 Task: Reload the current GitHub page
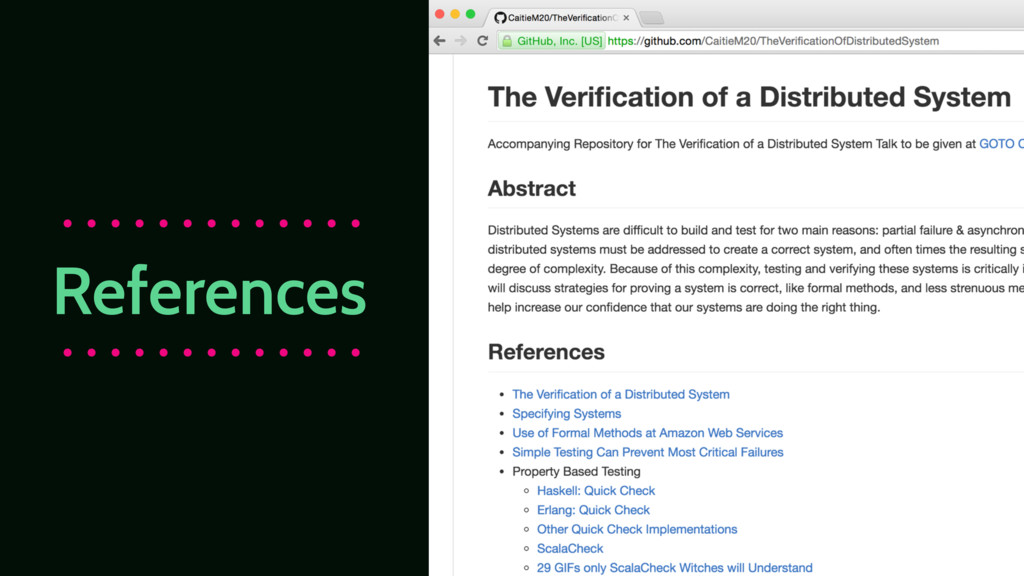tap(482, 41)
